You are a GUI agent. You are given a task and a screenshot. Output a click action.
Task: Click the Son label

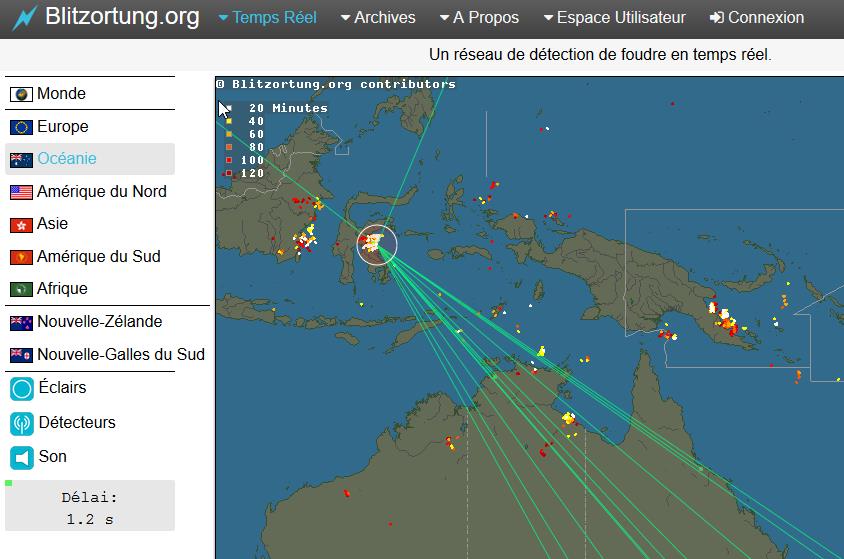(53, 456)
